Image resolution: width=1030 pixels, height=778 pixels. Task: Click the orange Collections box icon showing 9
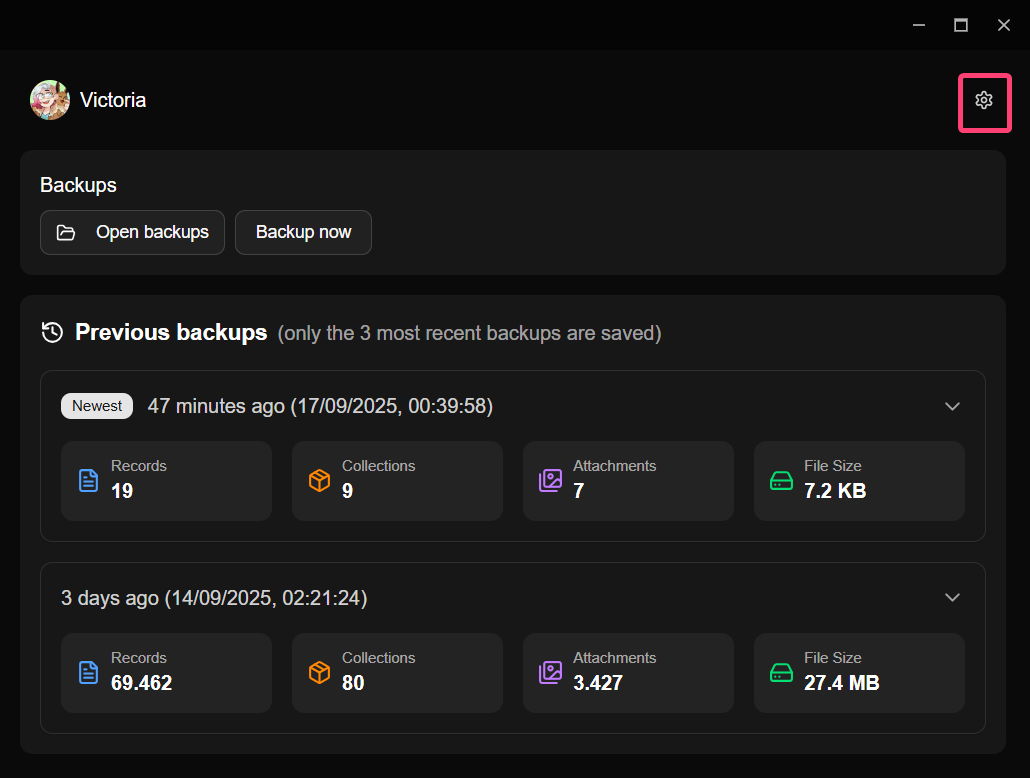coord(319,481)
